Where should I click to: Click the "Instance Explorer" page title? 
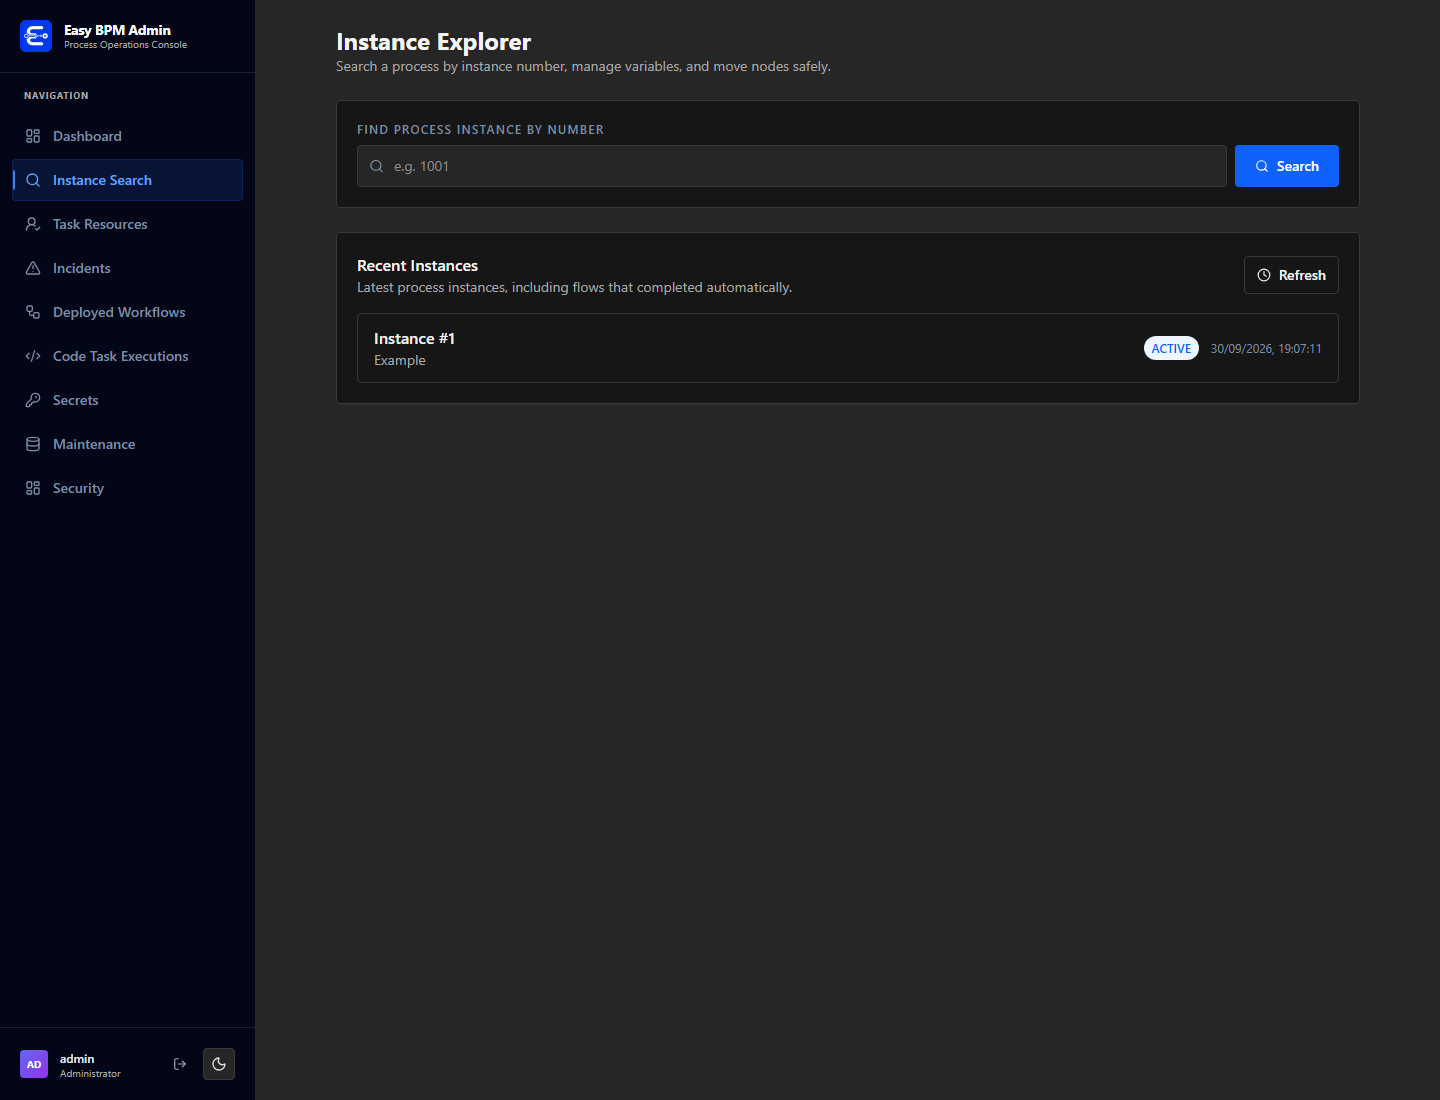pos(433,42)
